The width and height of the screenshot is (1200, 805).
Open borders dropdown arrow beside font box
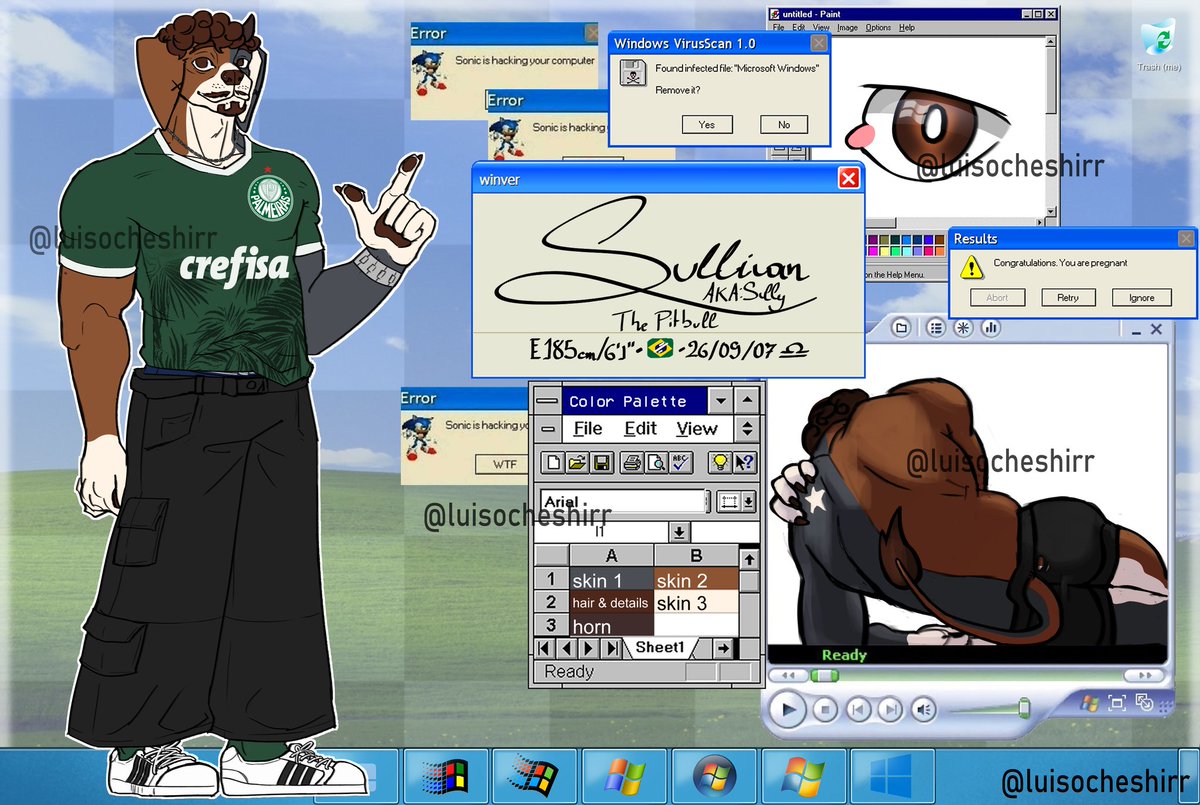coord(748,501)
